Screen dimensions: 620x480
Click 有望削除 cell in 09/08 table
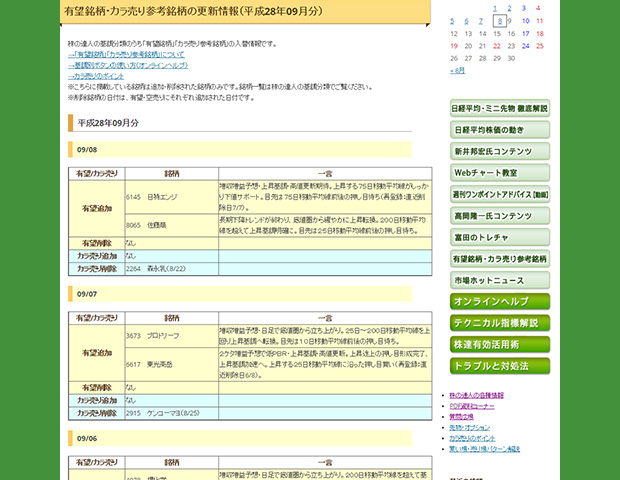coord(97,243)
